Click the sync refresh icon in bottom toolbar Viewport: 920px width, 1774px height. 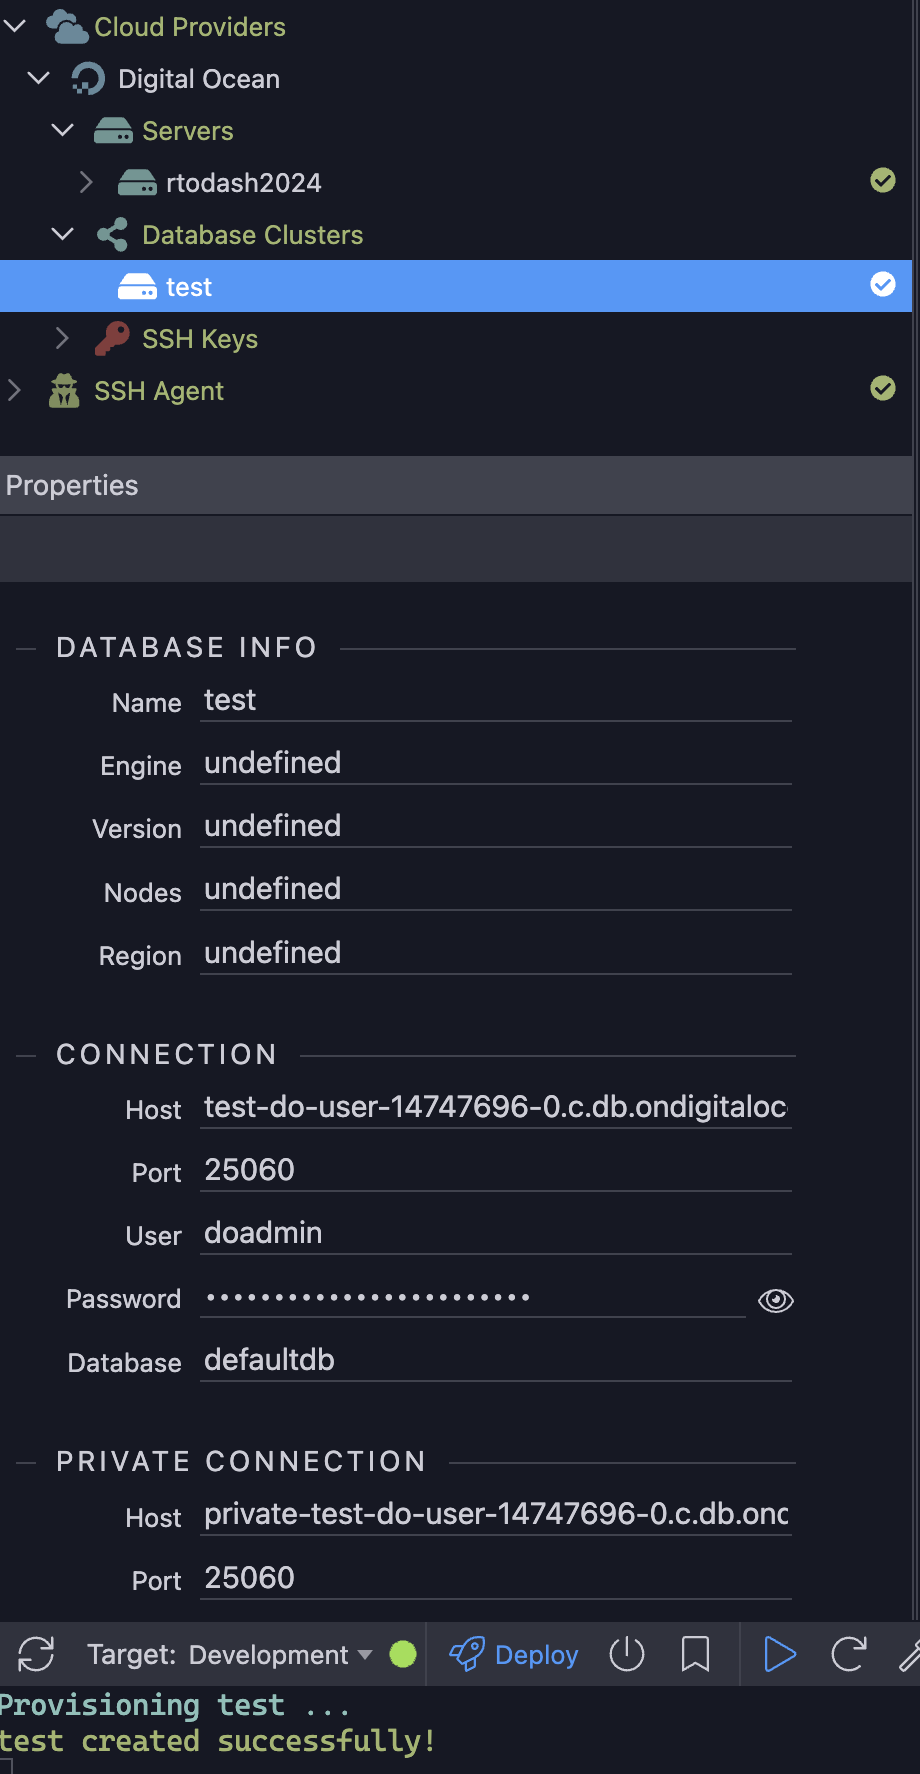point(36,1654)
